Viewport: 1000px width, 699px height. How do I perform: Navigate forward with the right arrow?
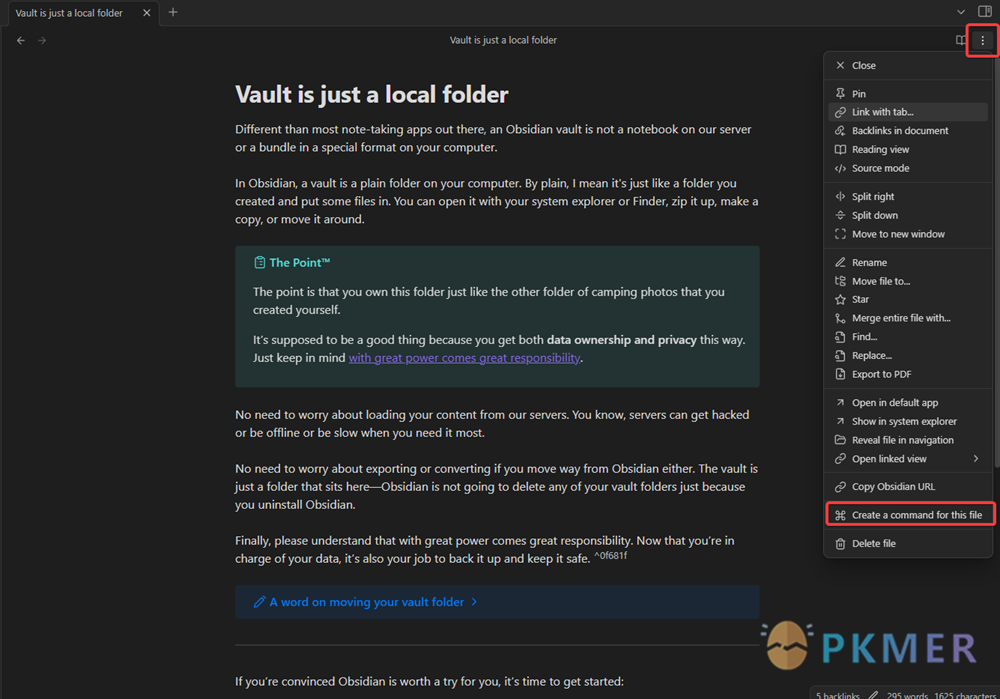tap(42, 40)
